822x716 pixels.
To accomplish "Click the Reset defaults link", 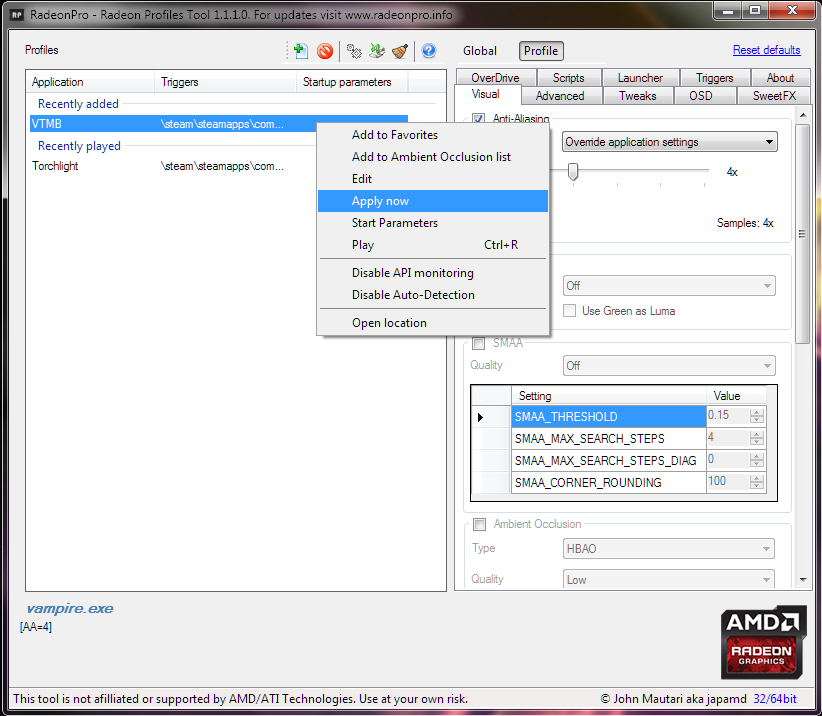I will click(766, 50).
